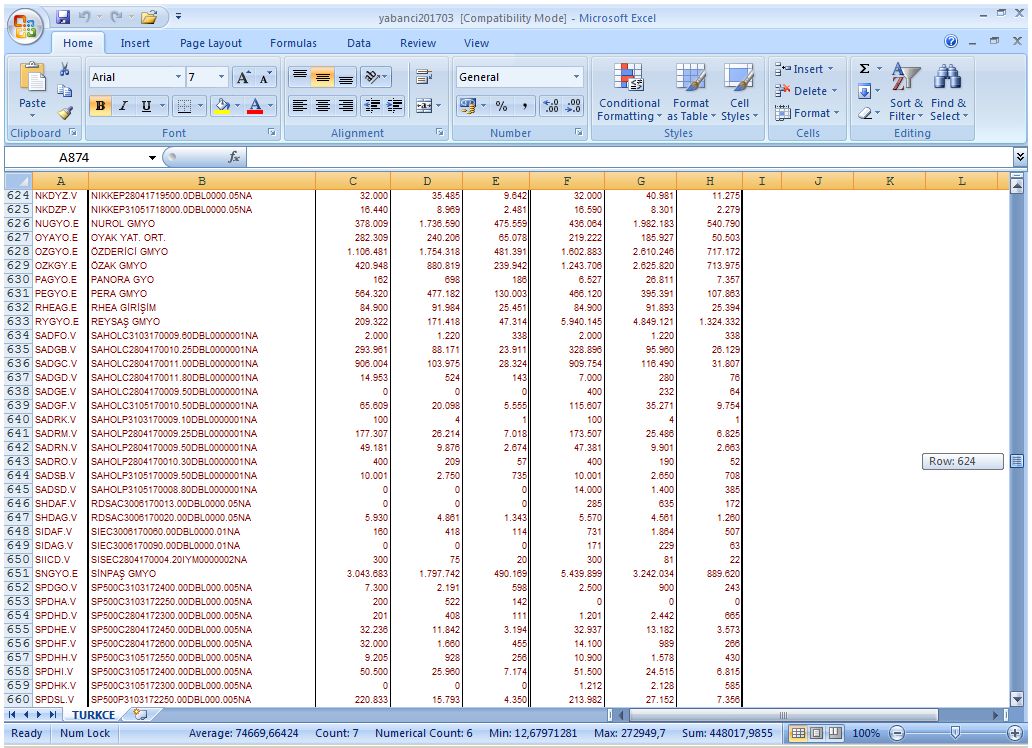The height and width of the screenshot is (748, 1032).
Task: Open Excel Help with the question mark icon
Action: pyautogui.click(x=951, y=41)
